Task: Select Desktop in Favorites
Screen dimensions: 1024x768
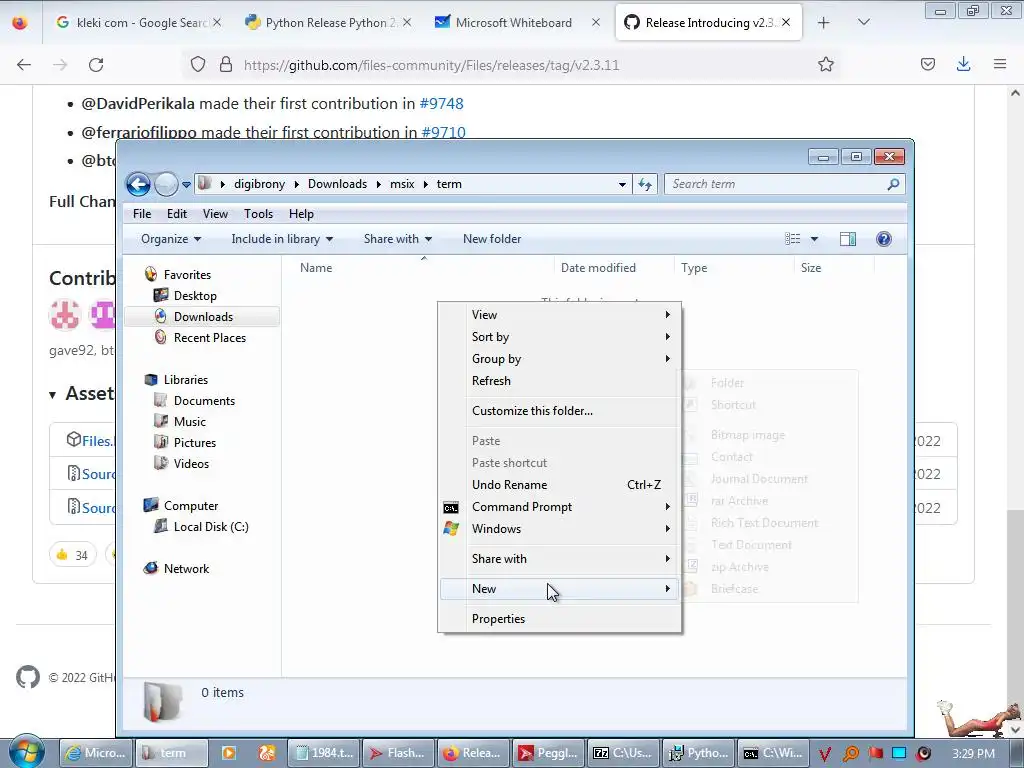Action: (195, 296)
